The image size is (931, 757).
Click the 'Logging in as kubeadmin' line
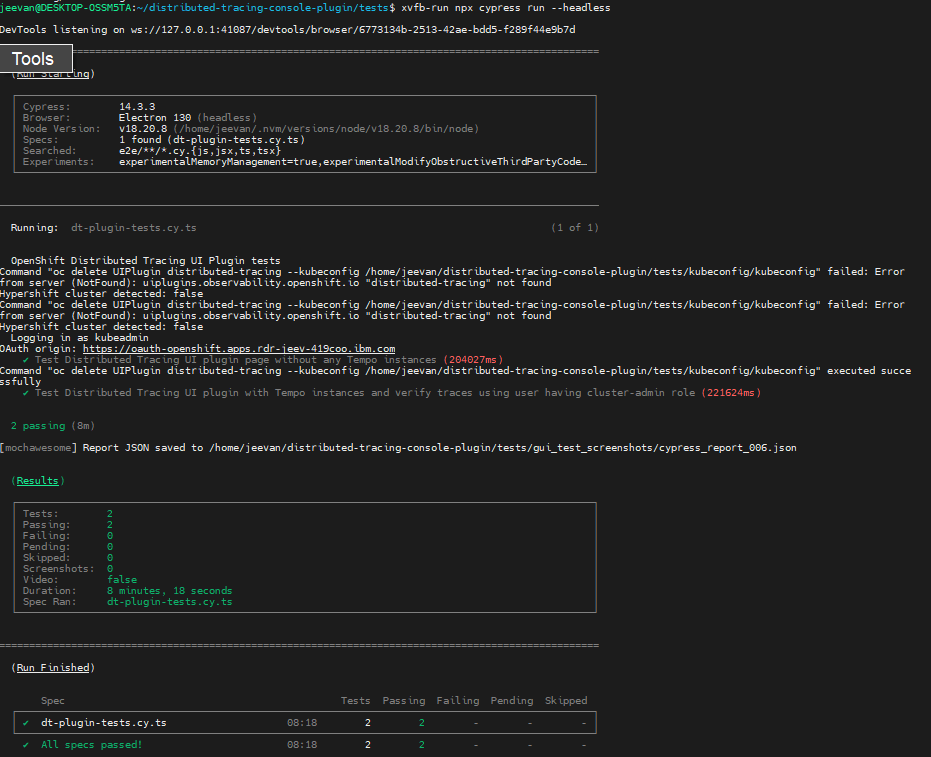(80, 337)
